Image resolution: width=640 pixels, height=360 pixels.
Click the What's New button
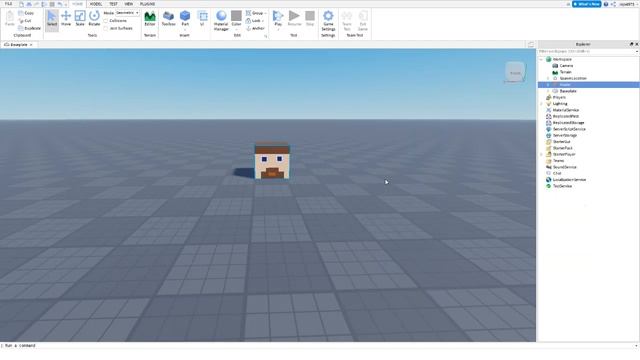(x=586, y=4)
